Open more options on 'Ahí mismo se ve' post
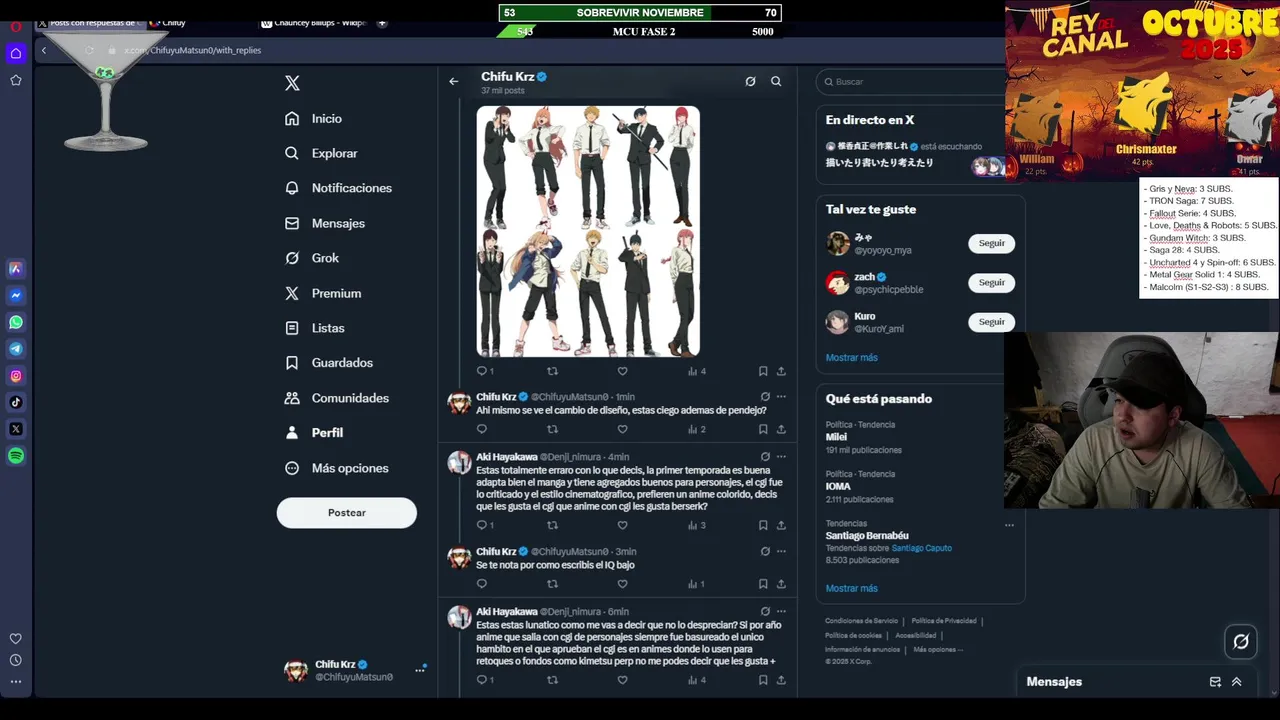Viewport: 1280px width, 720px height. [782, 397]
